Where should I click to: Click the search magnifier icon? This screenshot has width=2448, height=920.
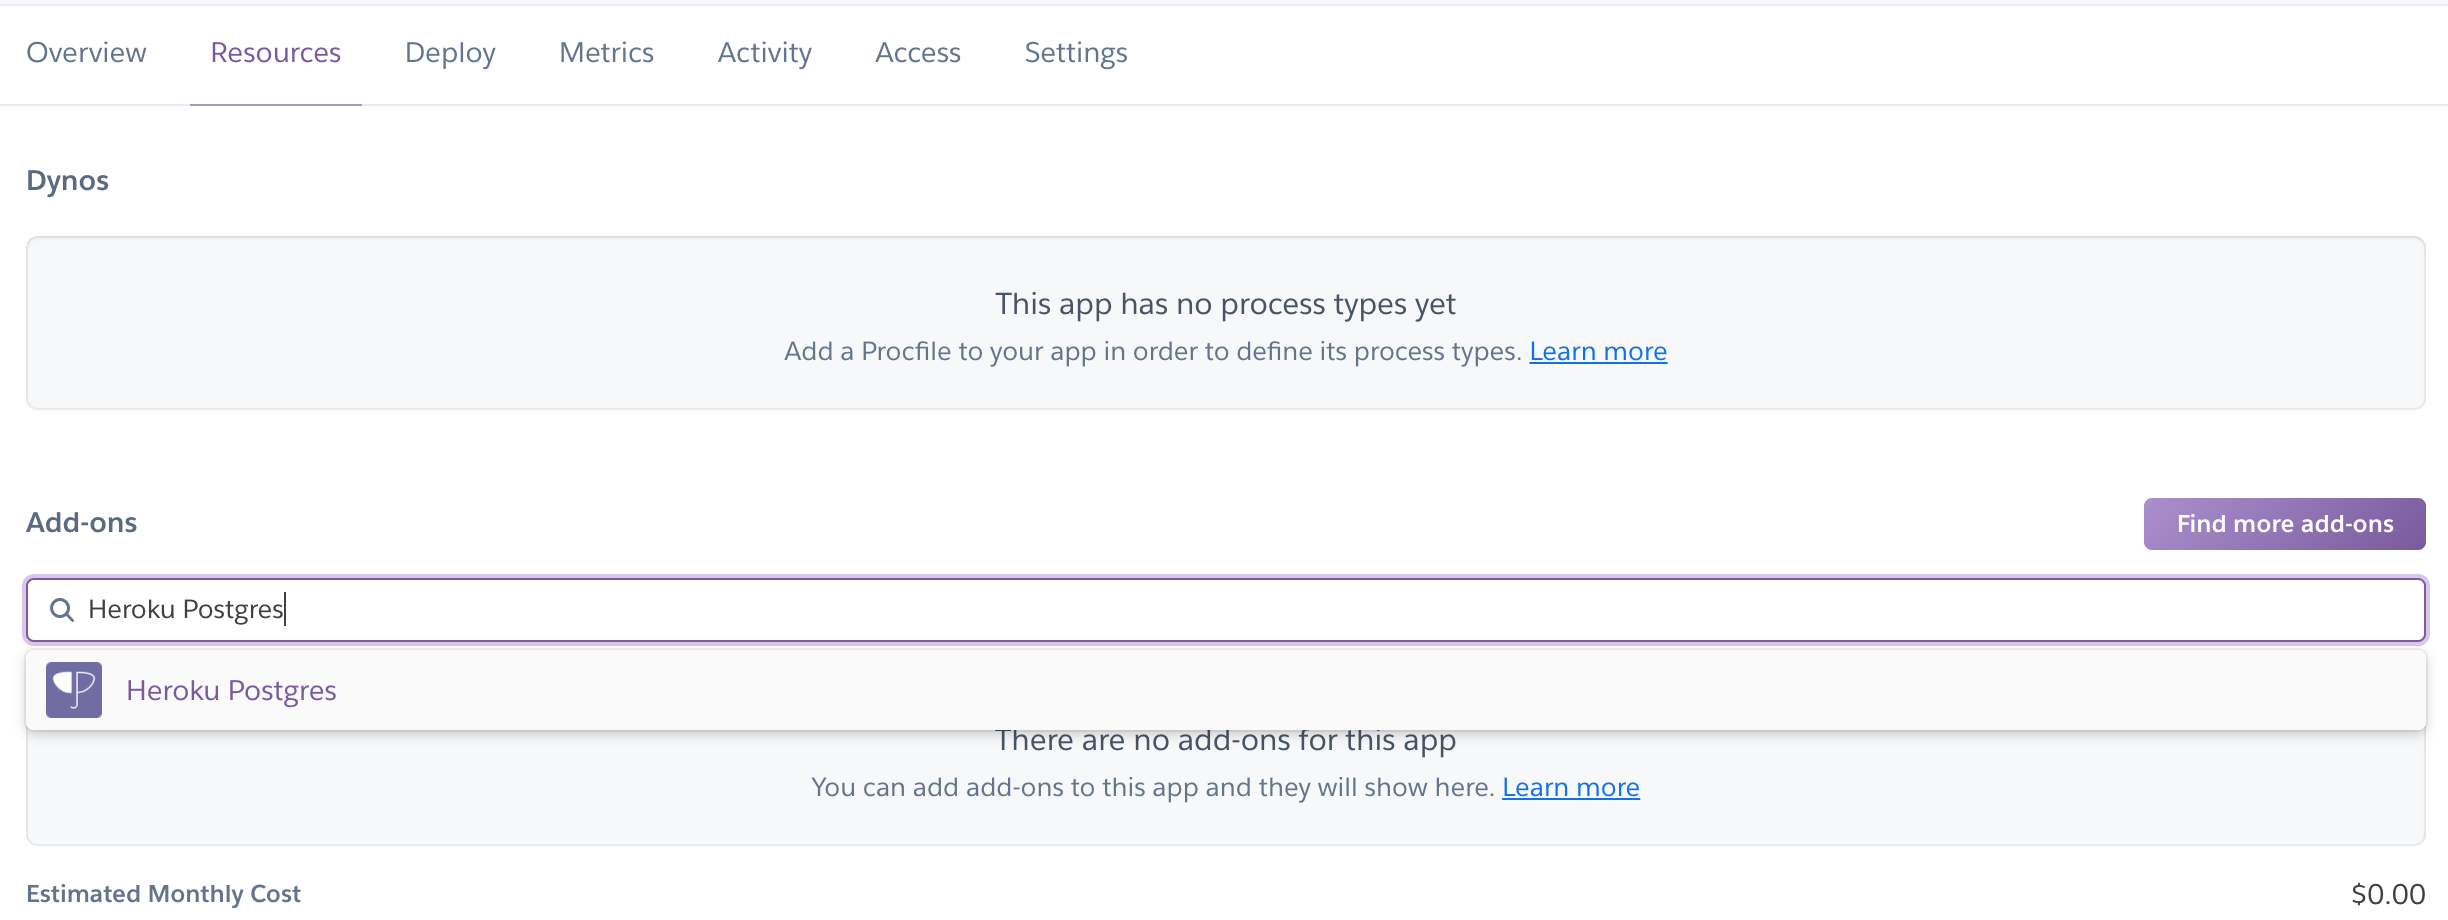[x=63, y=610]
